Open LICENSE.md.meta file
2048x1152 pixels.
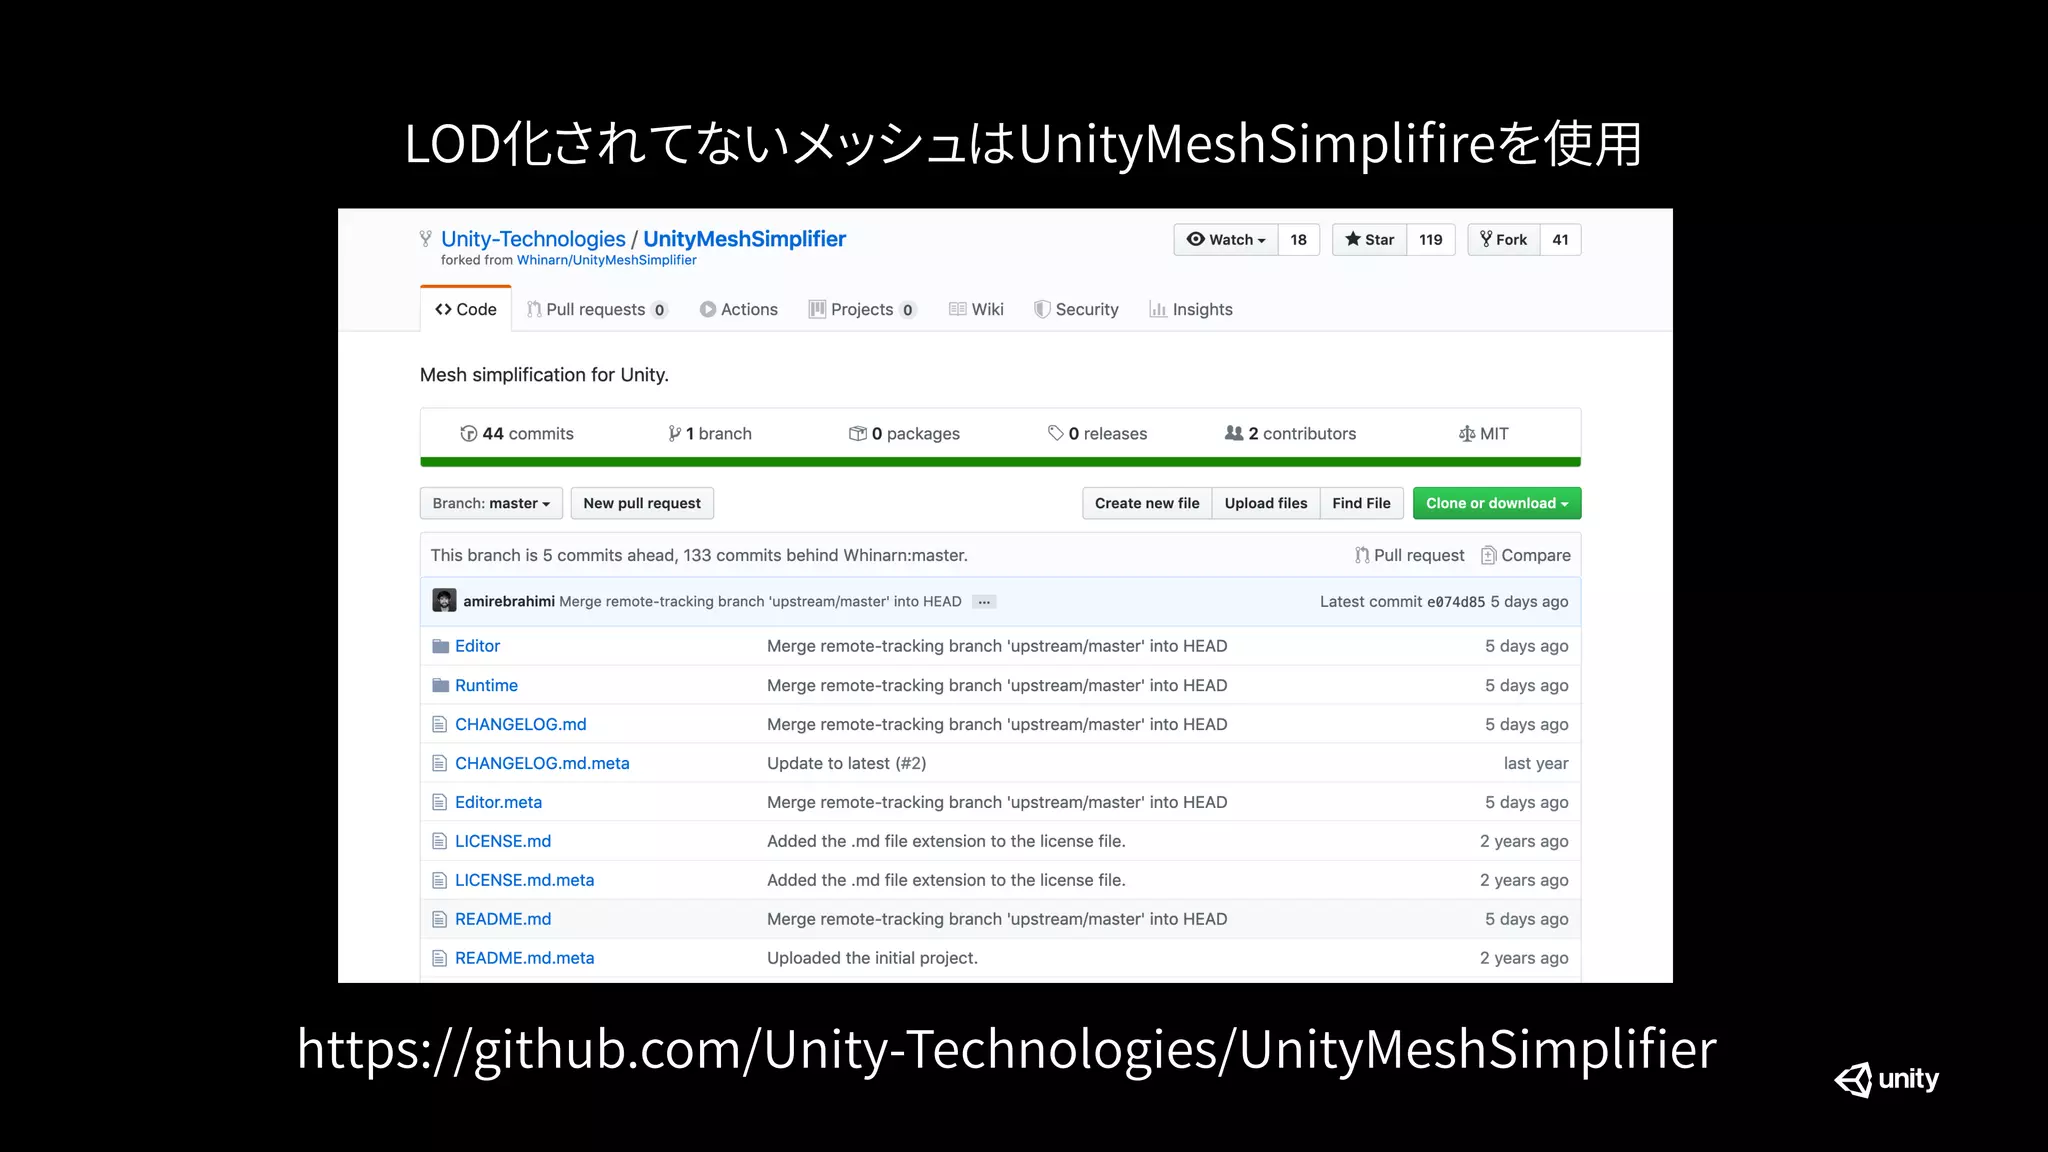pyautogui.click(x=524, y=880)
